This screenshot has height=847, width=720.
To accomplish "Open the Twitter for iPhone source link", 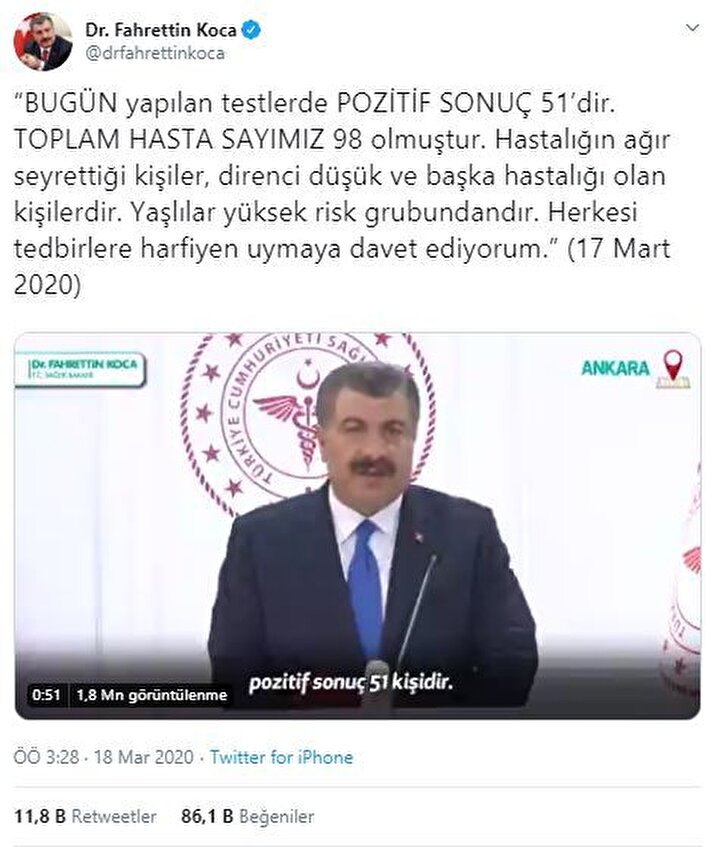I will click(x=281, y=757).
